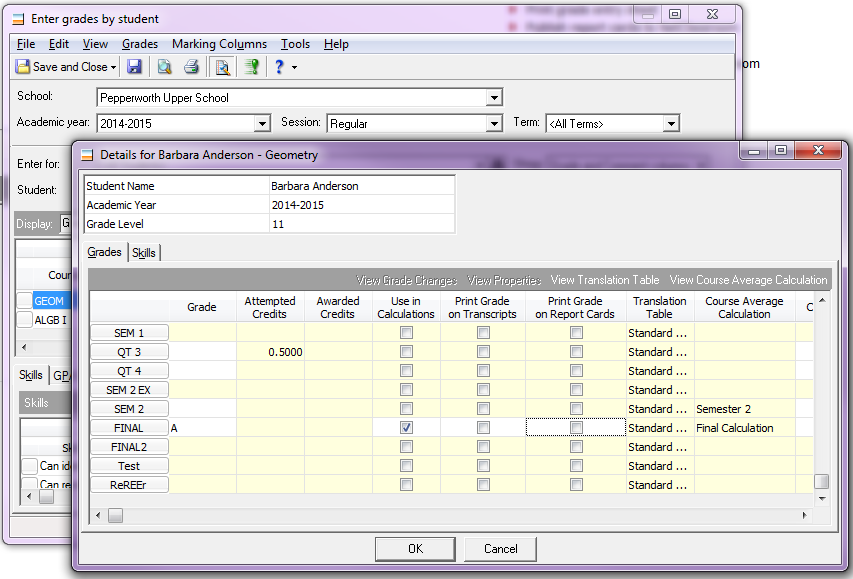This screenshot has width=853, height=579.
Task: Open the Edit menu
Action: coord(59,44)
